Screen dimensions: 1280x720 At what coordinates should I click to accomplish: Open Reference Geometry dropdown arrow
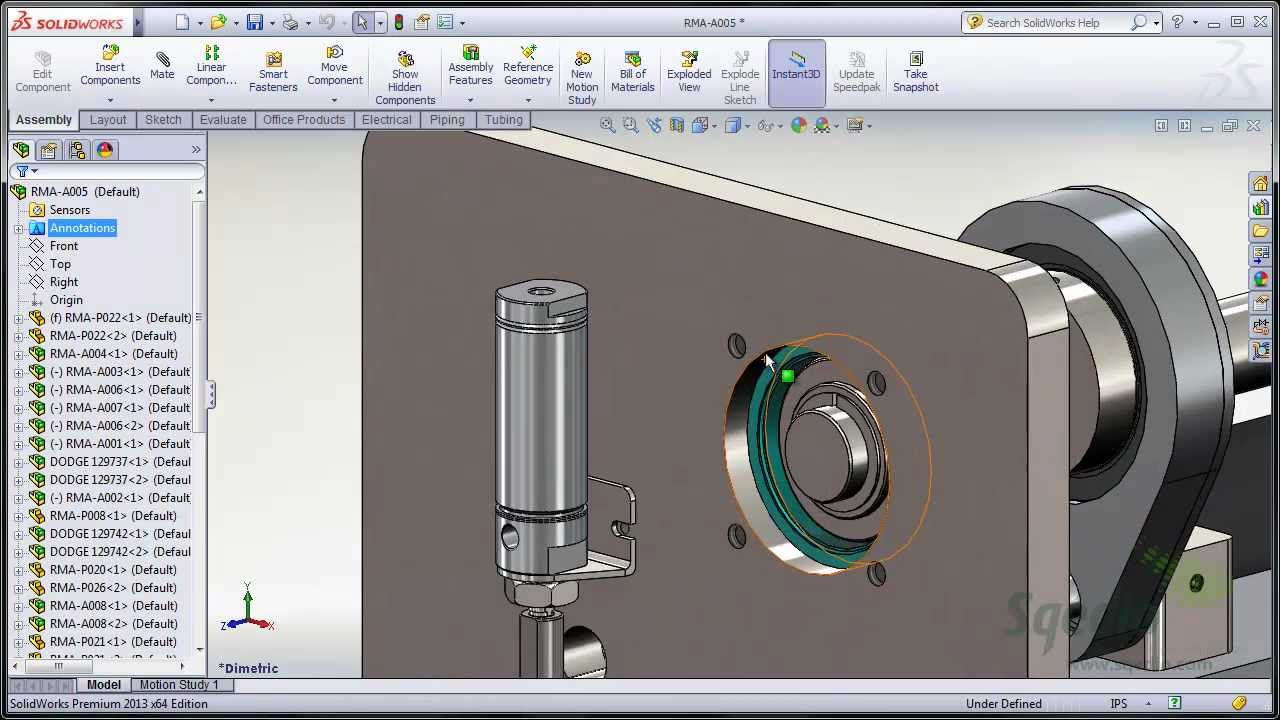pyautogui.click(x=528, y=100)
